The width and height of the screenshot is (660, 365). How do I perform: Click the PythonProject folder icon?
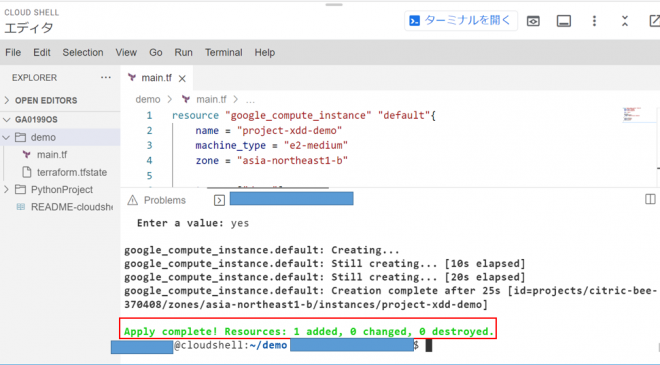pos(20,189)
